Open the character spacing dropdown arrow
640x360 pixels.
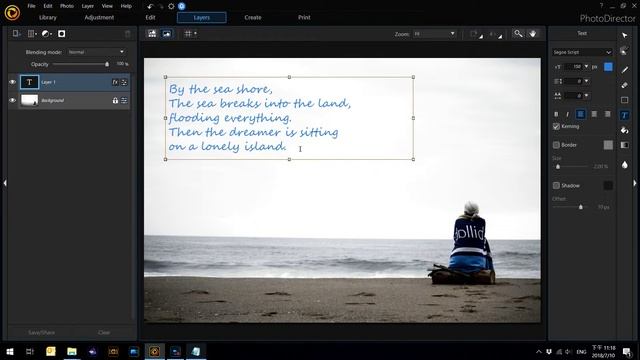(x=587, y=96)
